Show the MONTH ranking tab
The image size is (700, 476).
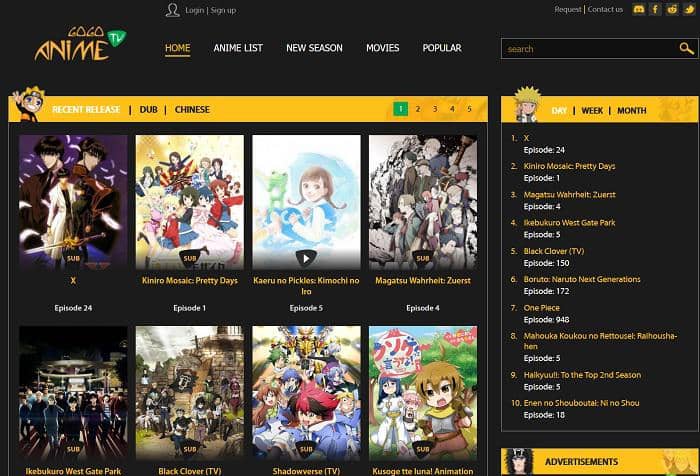[632, 111]
